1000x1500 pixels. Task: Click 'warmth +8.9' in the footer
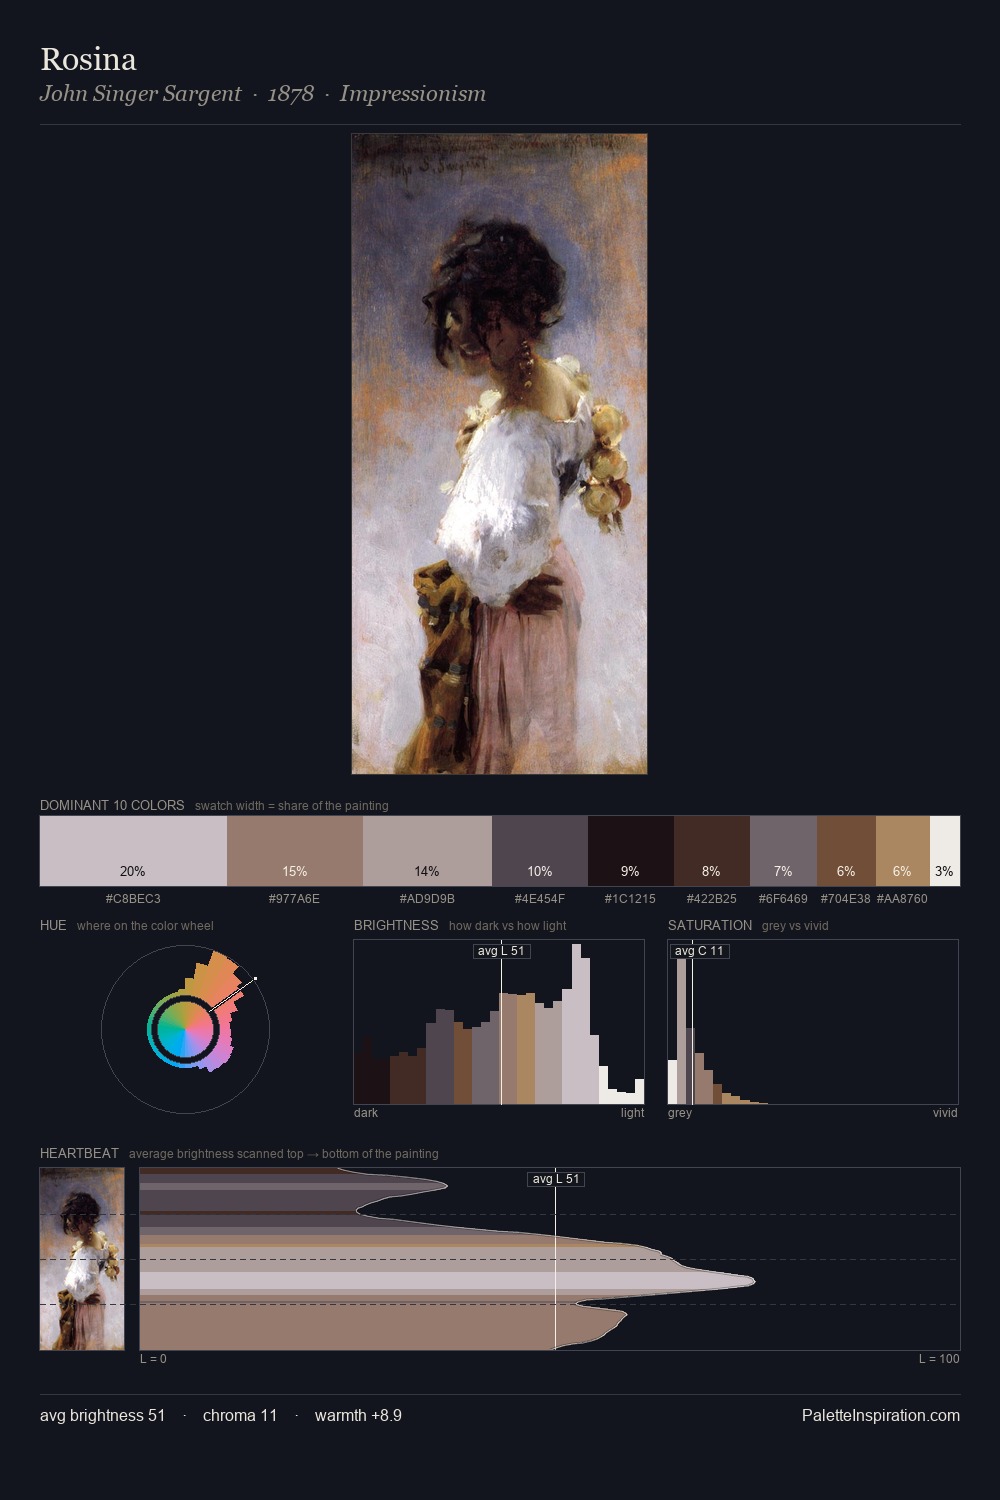tap(358, 1416)
